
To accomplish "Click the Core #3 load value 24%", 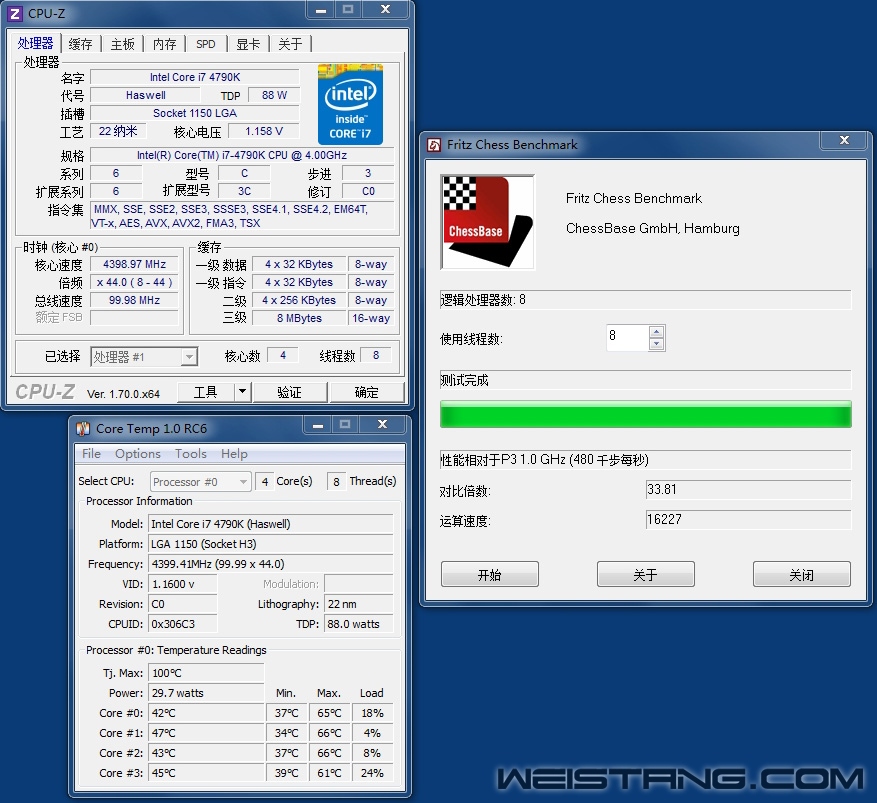I will (x=372, y=773).
